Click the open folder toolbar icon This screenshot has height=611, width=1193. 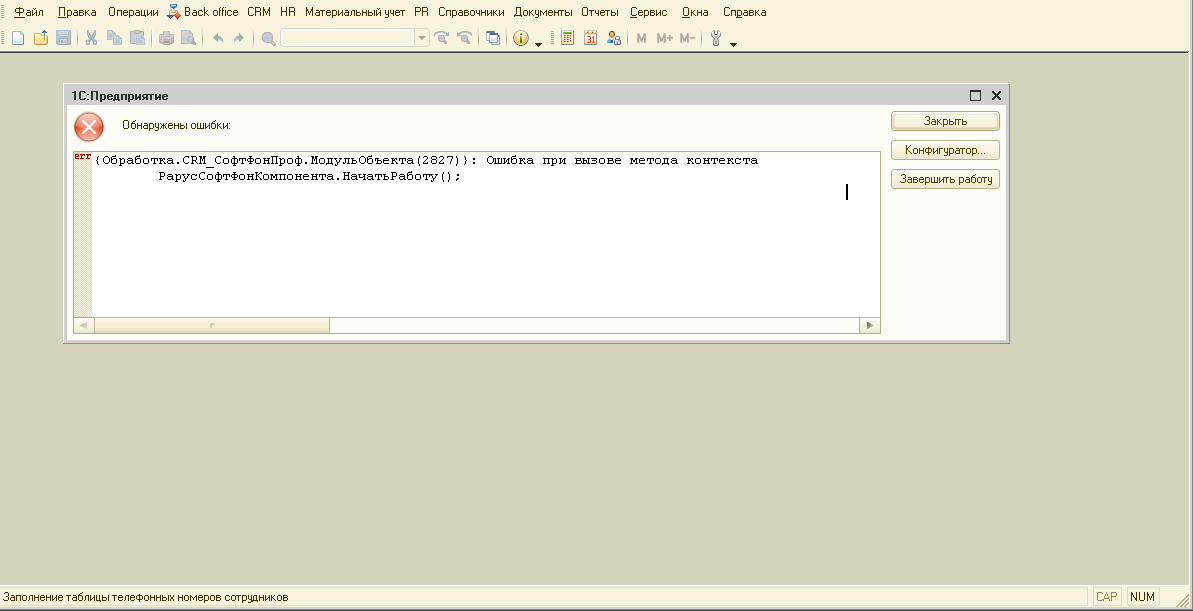40,38
